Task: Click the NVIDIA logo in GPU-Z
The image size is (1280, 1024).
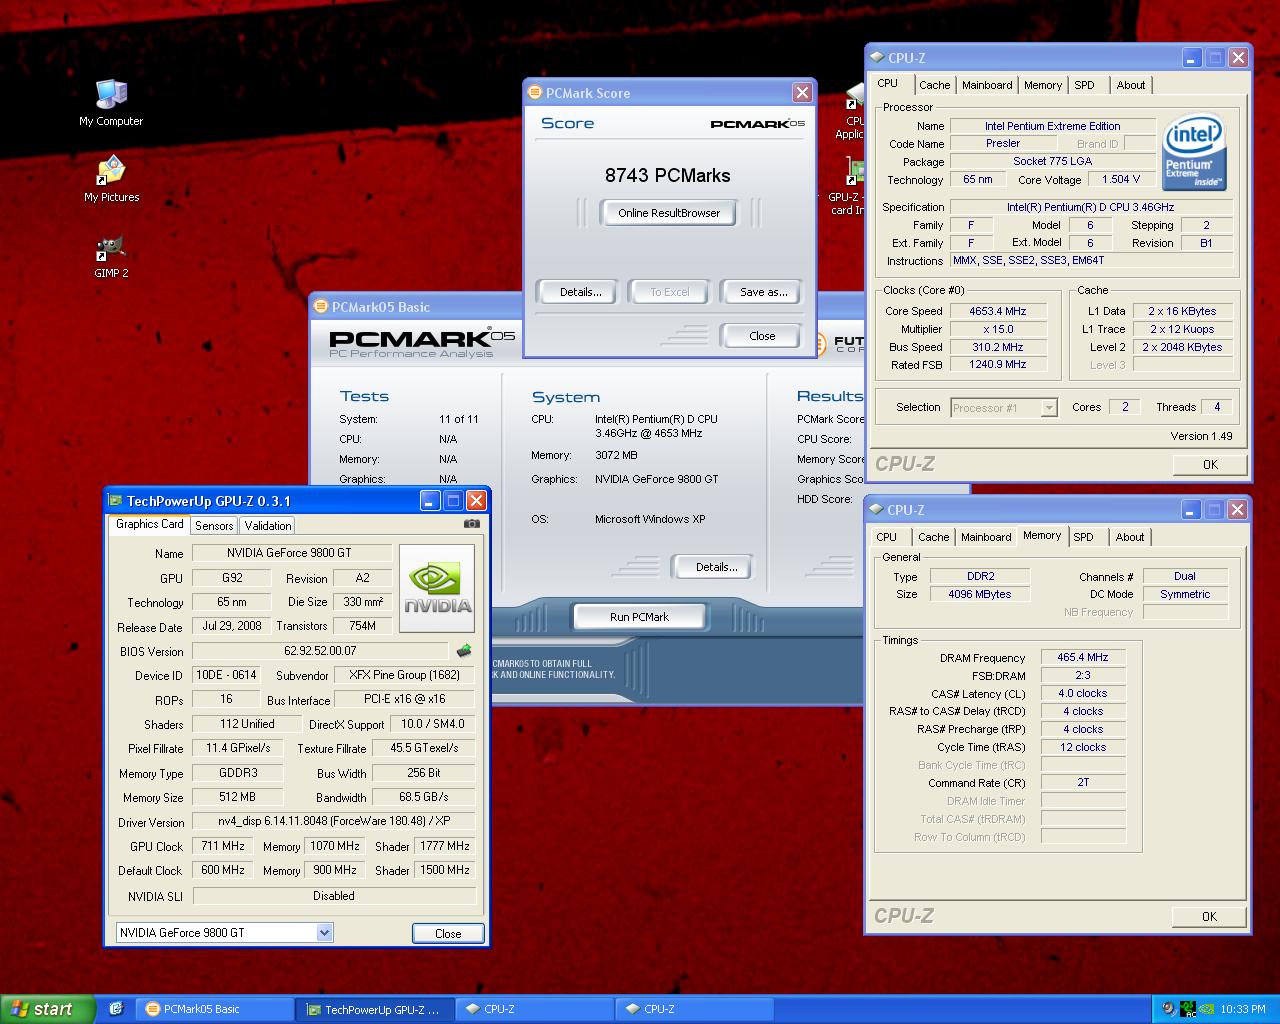Action: [437, 588]
